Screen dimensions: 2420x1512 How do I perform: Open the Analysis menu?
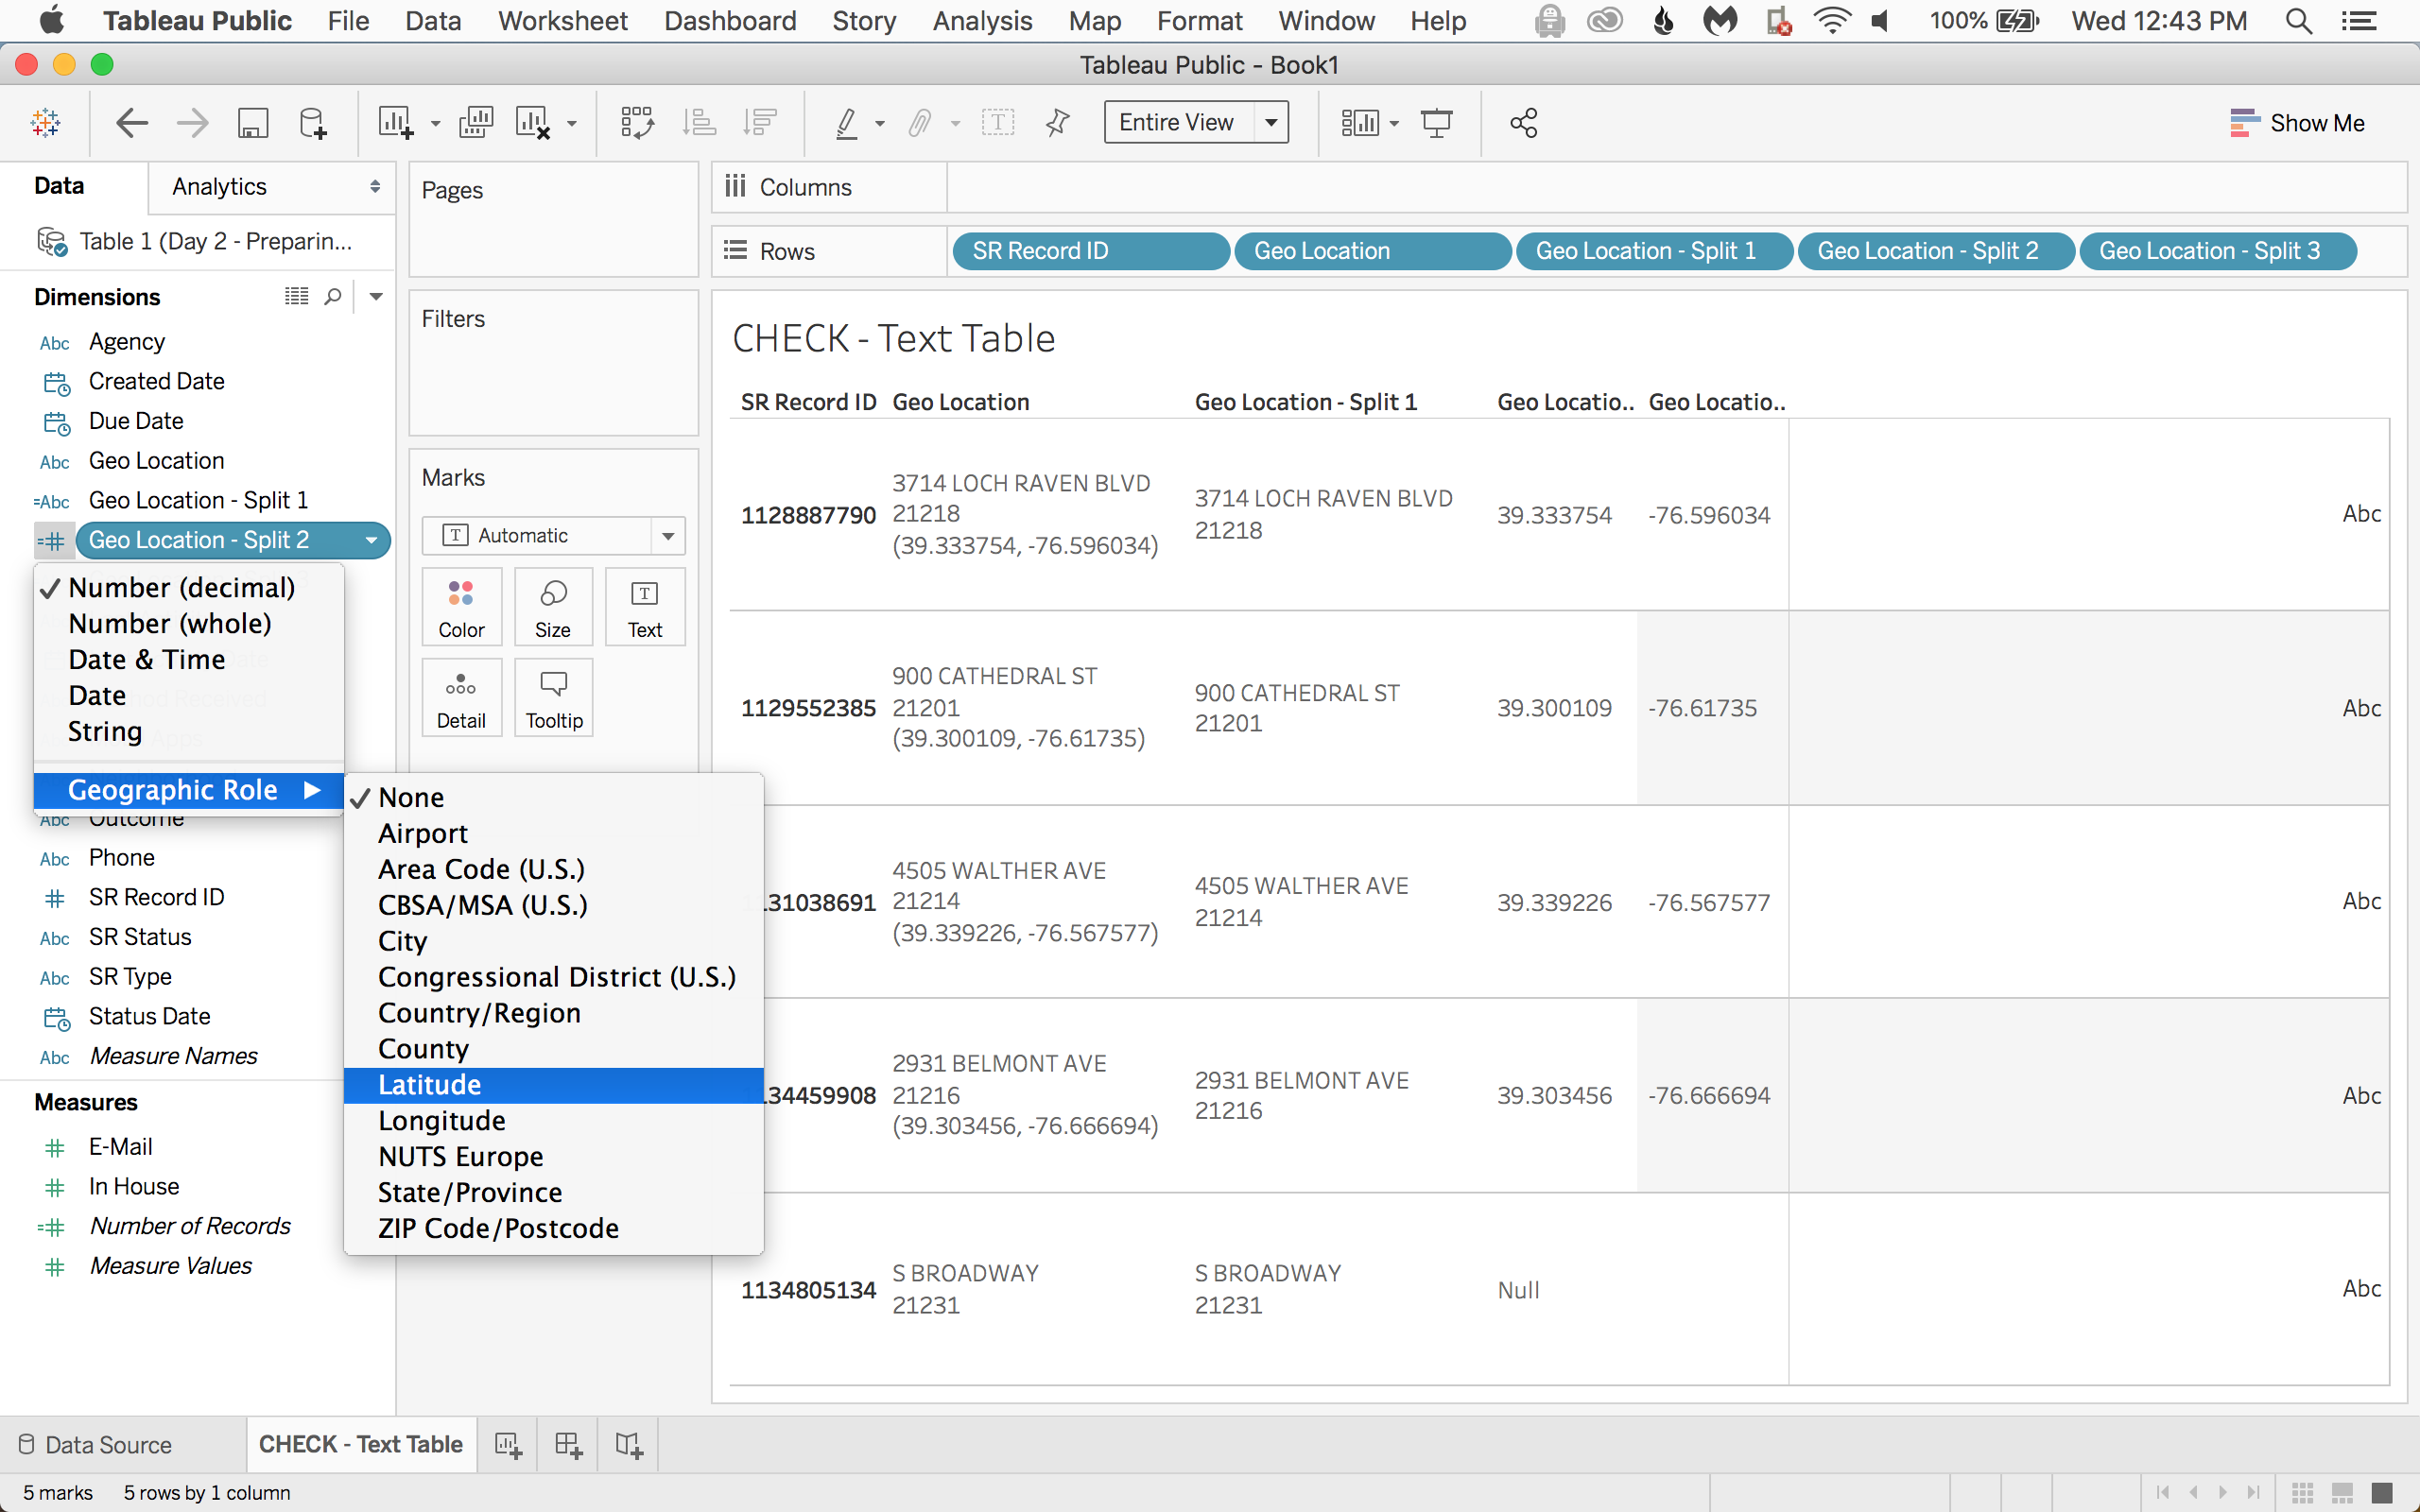982,21
